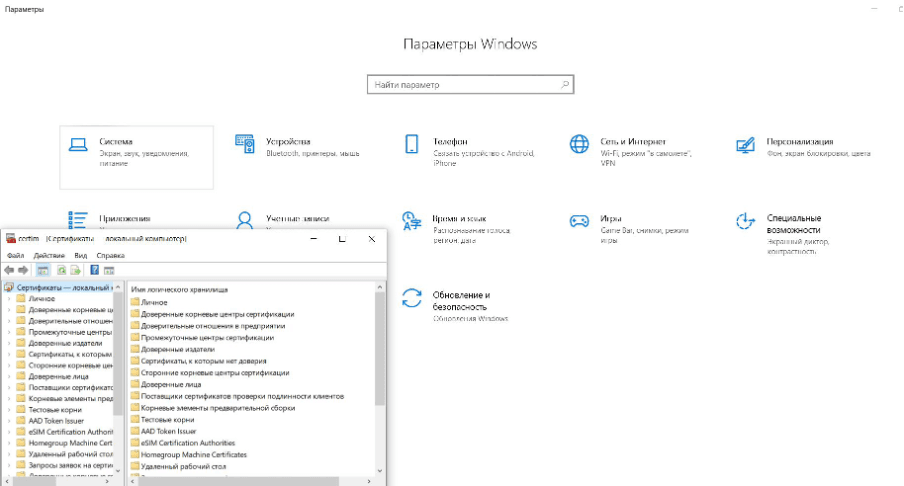Expand Доверенные лица tree node chevron
904x486 pixels.
(9, 376)
